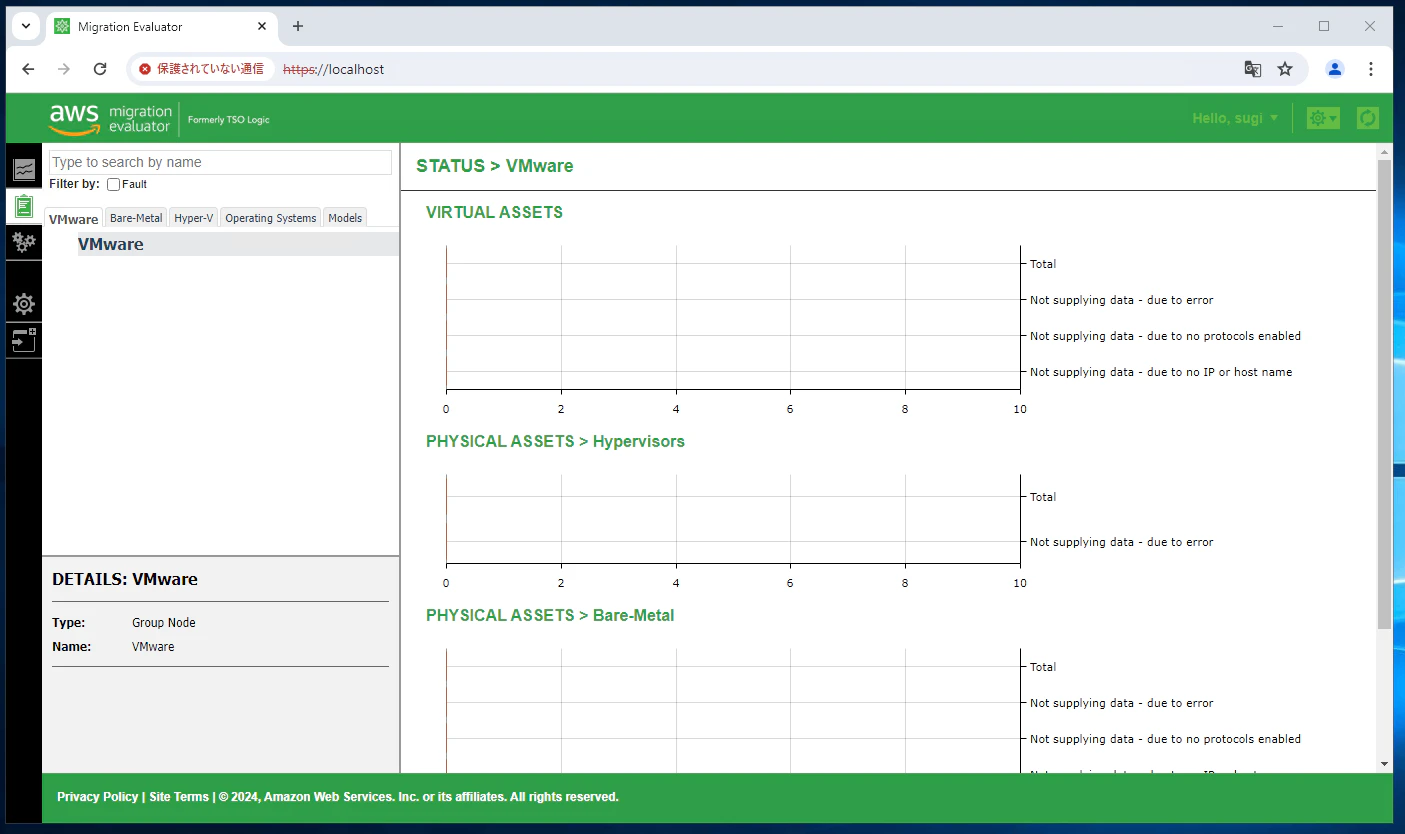The height and width of the screenshot is (834, 1405).
Task: Switch to the VMware tab
Action: point(74,219)
